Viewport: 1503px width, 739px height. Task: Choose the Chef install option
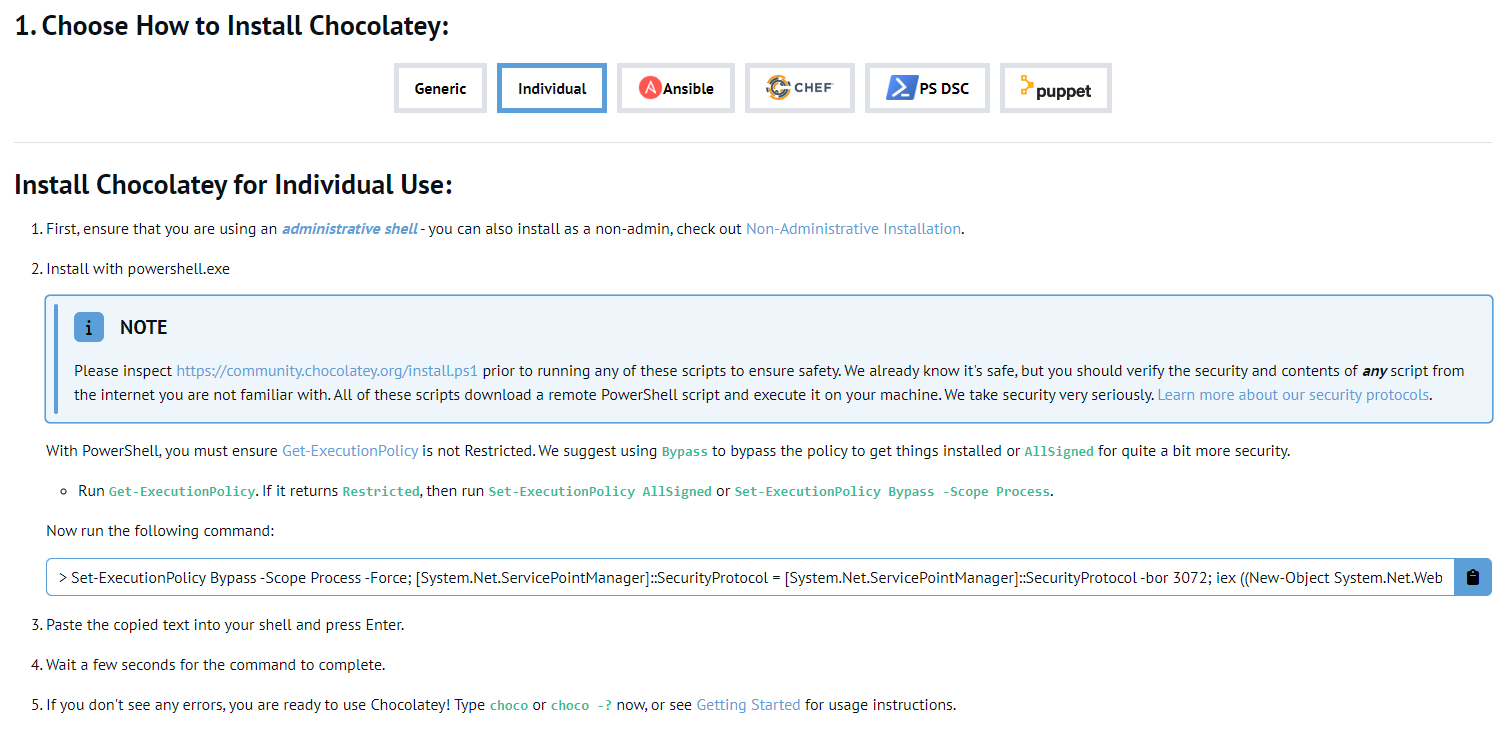click(x=800, y=88)
